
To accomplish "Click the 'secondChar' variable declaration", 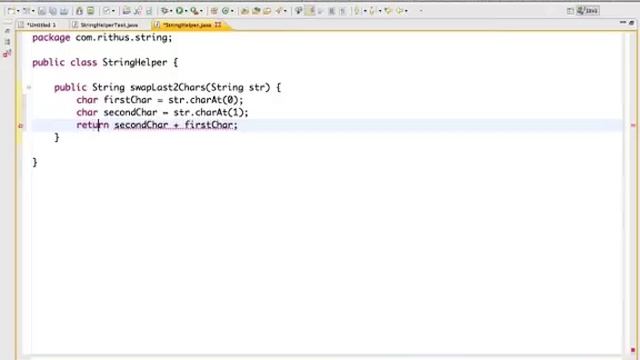I will pyautogui.click(x=130, y=112).
